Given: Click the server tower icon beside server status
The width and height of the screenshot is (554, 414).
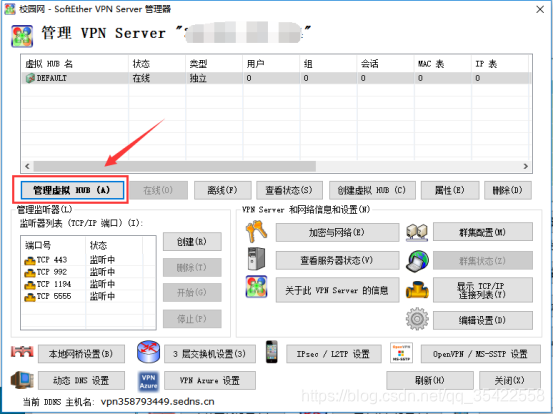Looking at the screenshot, I should 257,259.
